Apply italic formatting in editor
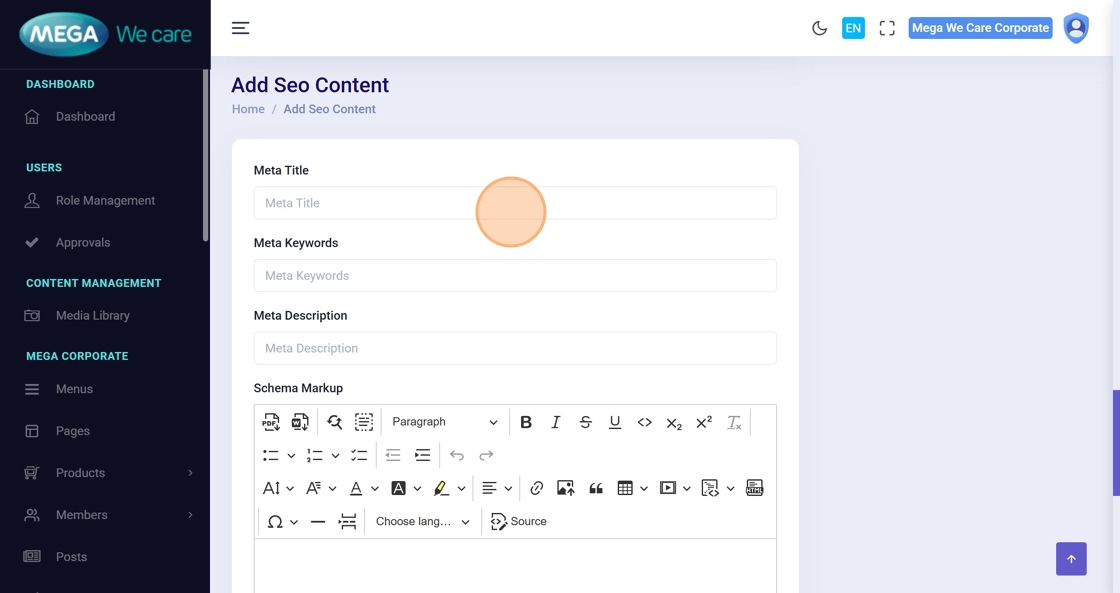The height and width of the screenshot is (593, 1120). 556,422
